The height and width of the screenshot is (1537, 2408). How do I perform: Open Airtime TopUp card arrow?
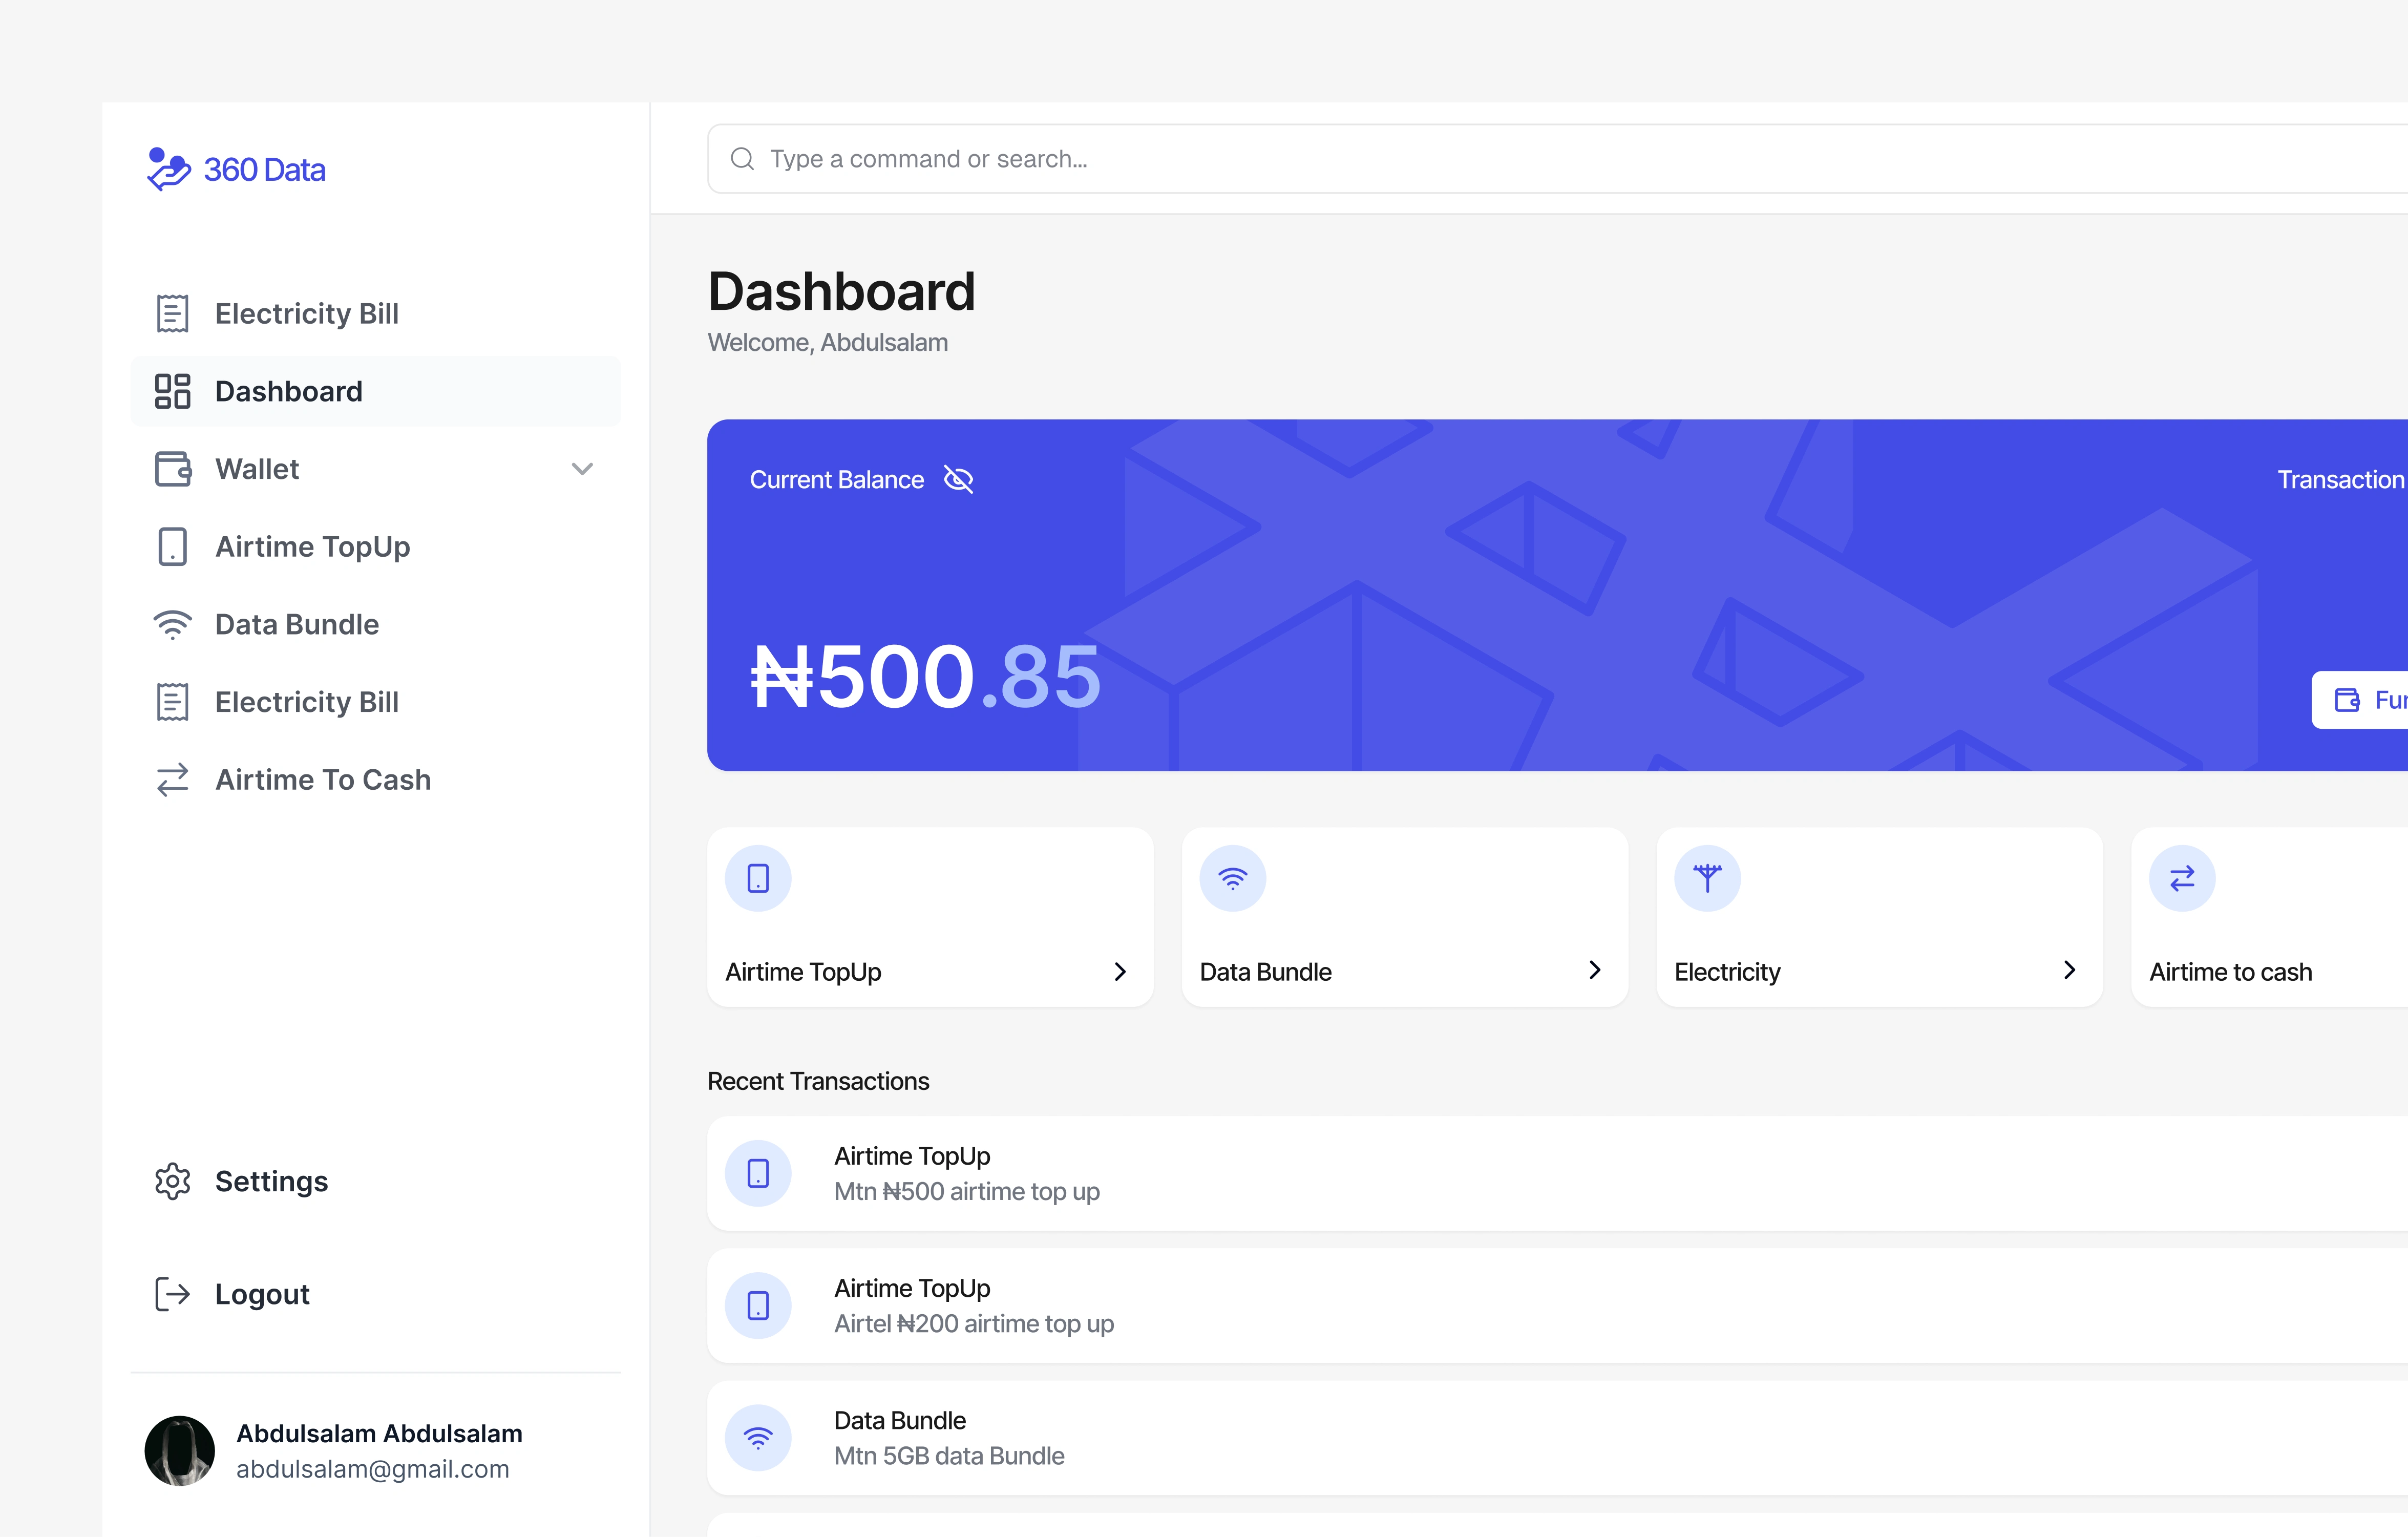click(x=1120, y=971)
